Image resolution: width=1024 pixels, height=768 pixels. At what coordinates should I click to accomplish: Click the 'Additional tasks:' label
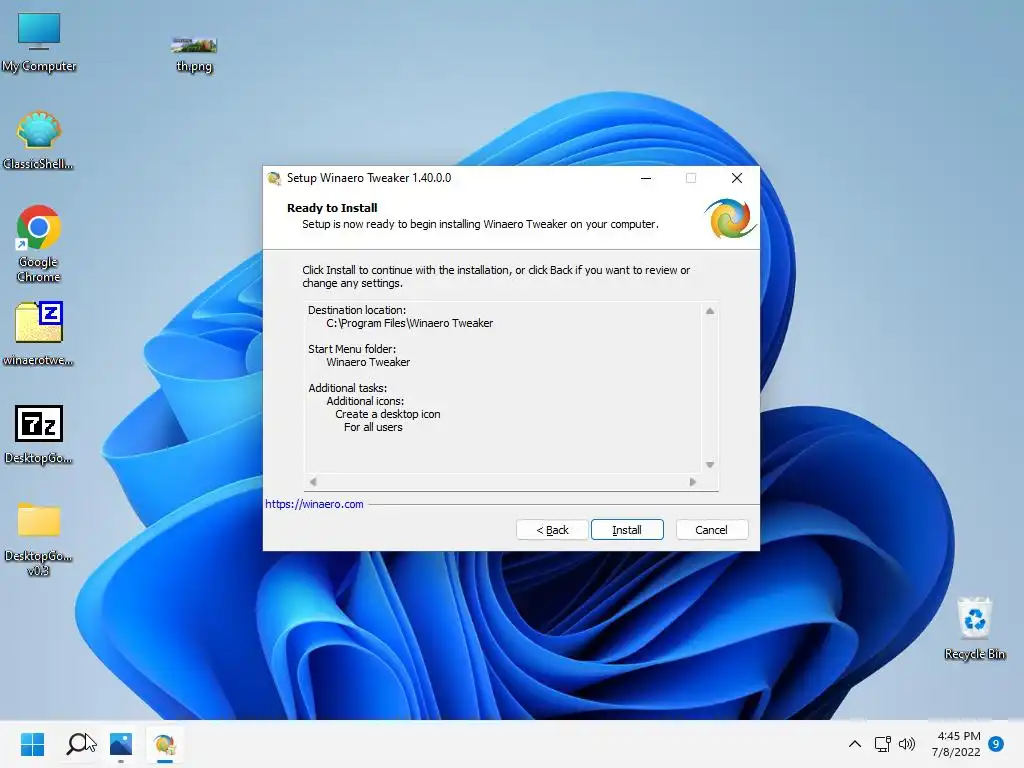tap(347, 388)
